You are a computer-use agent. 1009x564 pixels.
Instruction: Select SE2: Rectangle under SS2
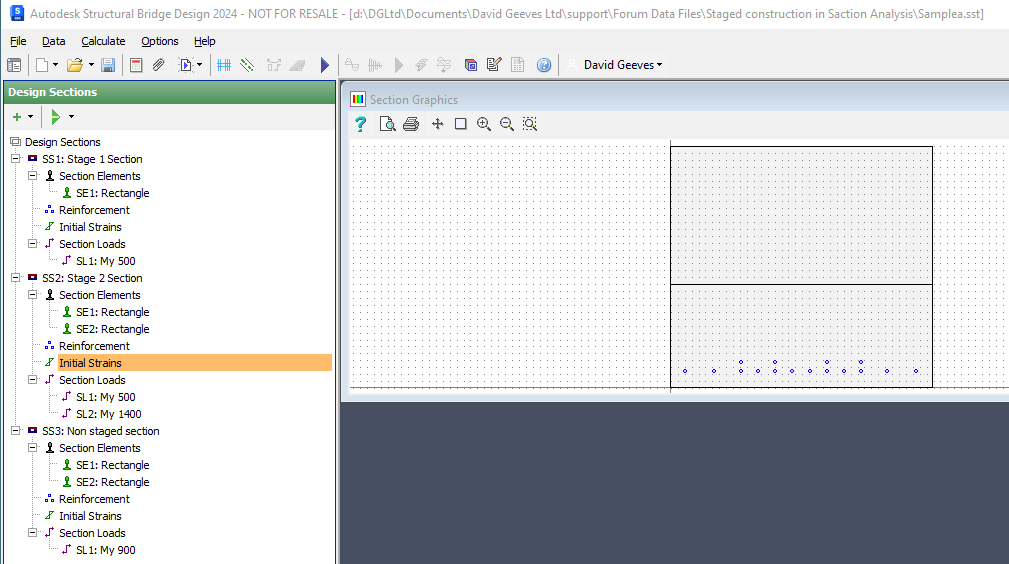[x=113, y=329]
